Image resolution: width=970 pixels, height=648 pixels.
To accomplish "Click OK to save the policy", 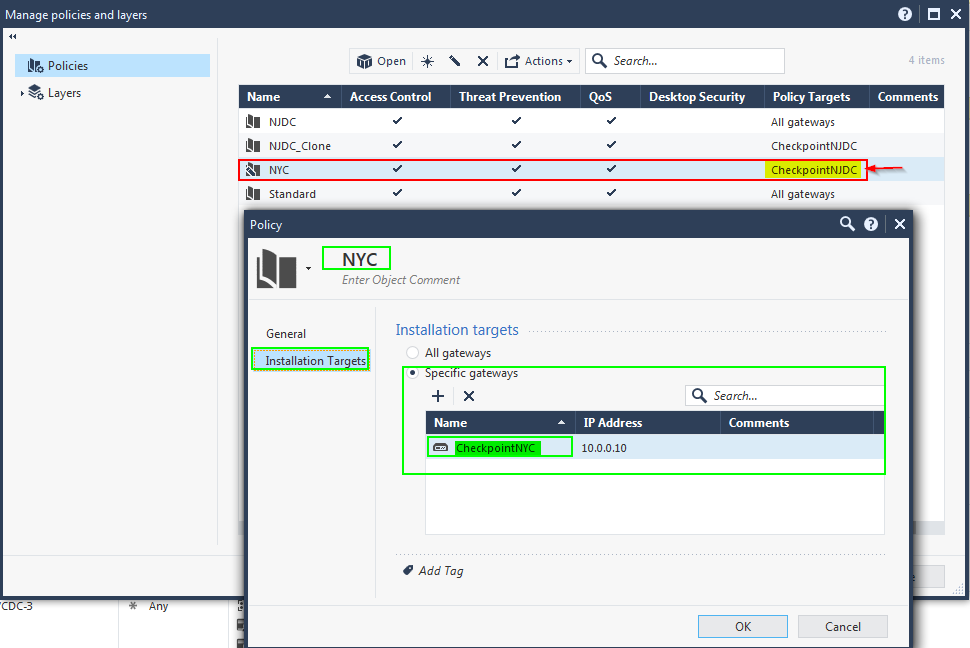I will coord(742,627).
